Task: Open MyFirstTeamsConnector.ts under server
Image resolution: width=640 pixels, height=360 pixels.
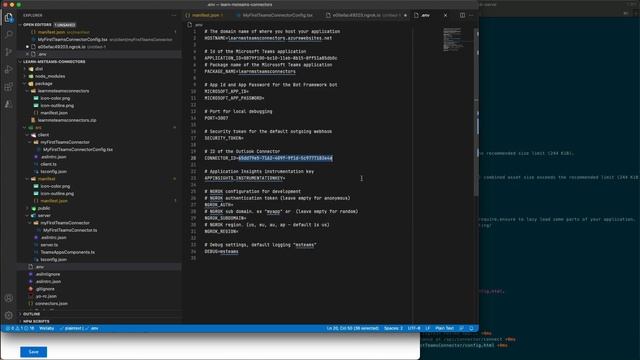Action: pyautogui.click(x=70, y=230)
